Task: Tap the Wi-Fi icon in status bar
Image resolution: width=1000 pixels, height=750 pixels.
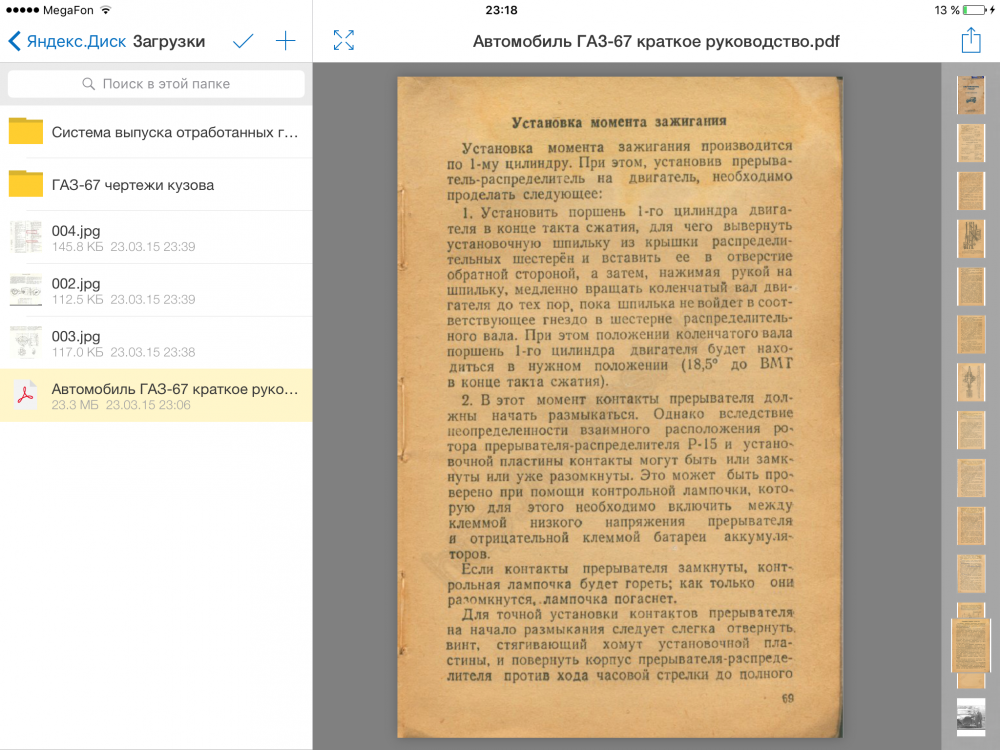Action: tap(106, 10)
